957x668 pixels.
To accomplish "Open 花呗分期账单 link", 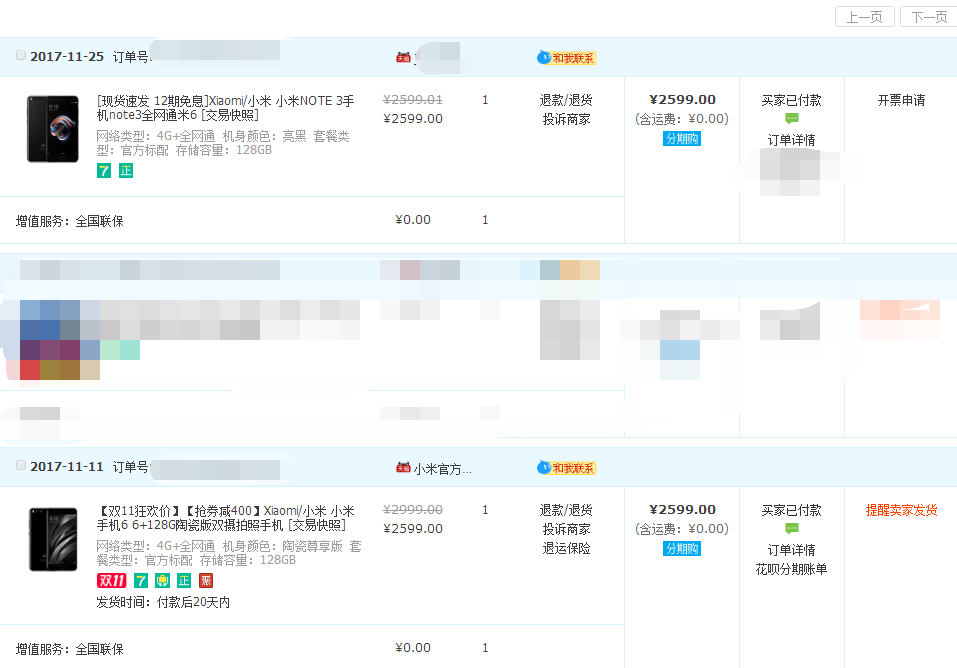I will click(x=792, y=569).
